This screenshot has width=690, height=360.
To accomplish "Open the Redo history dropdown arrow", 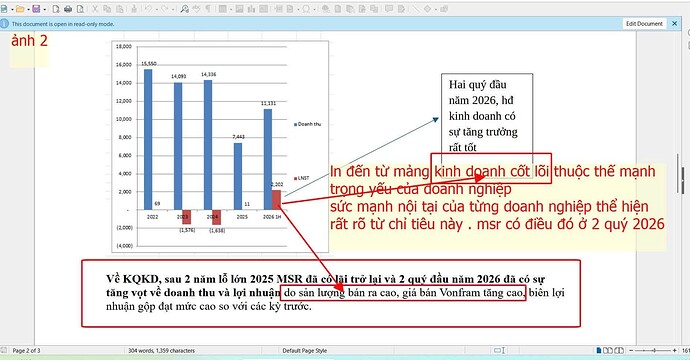I will tap(173, 9).
